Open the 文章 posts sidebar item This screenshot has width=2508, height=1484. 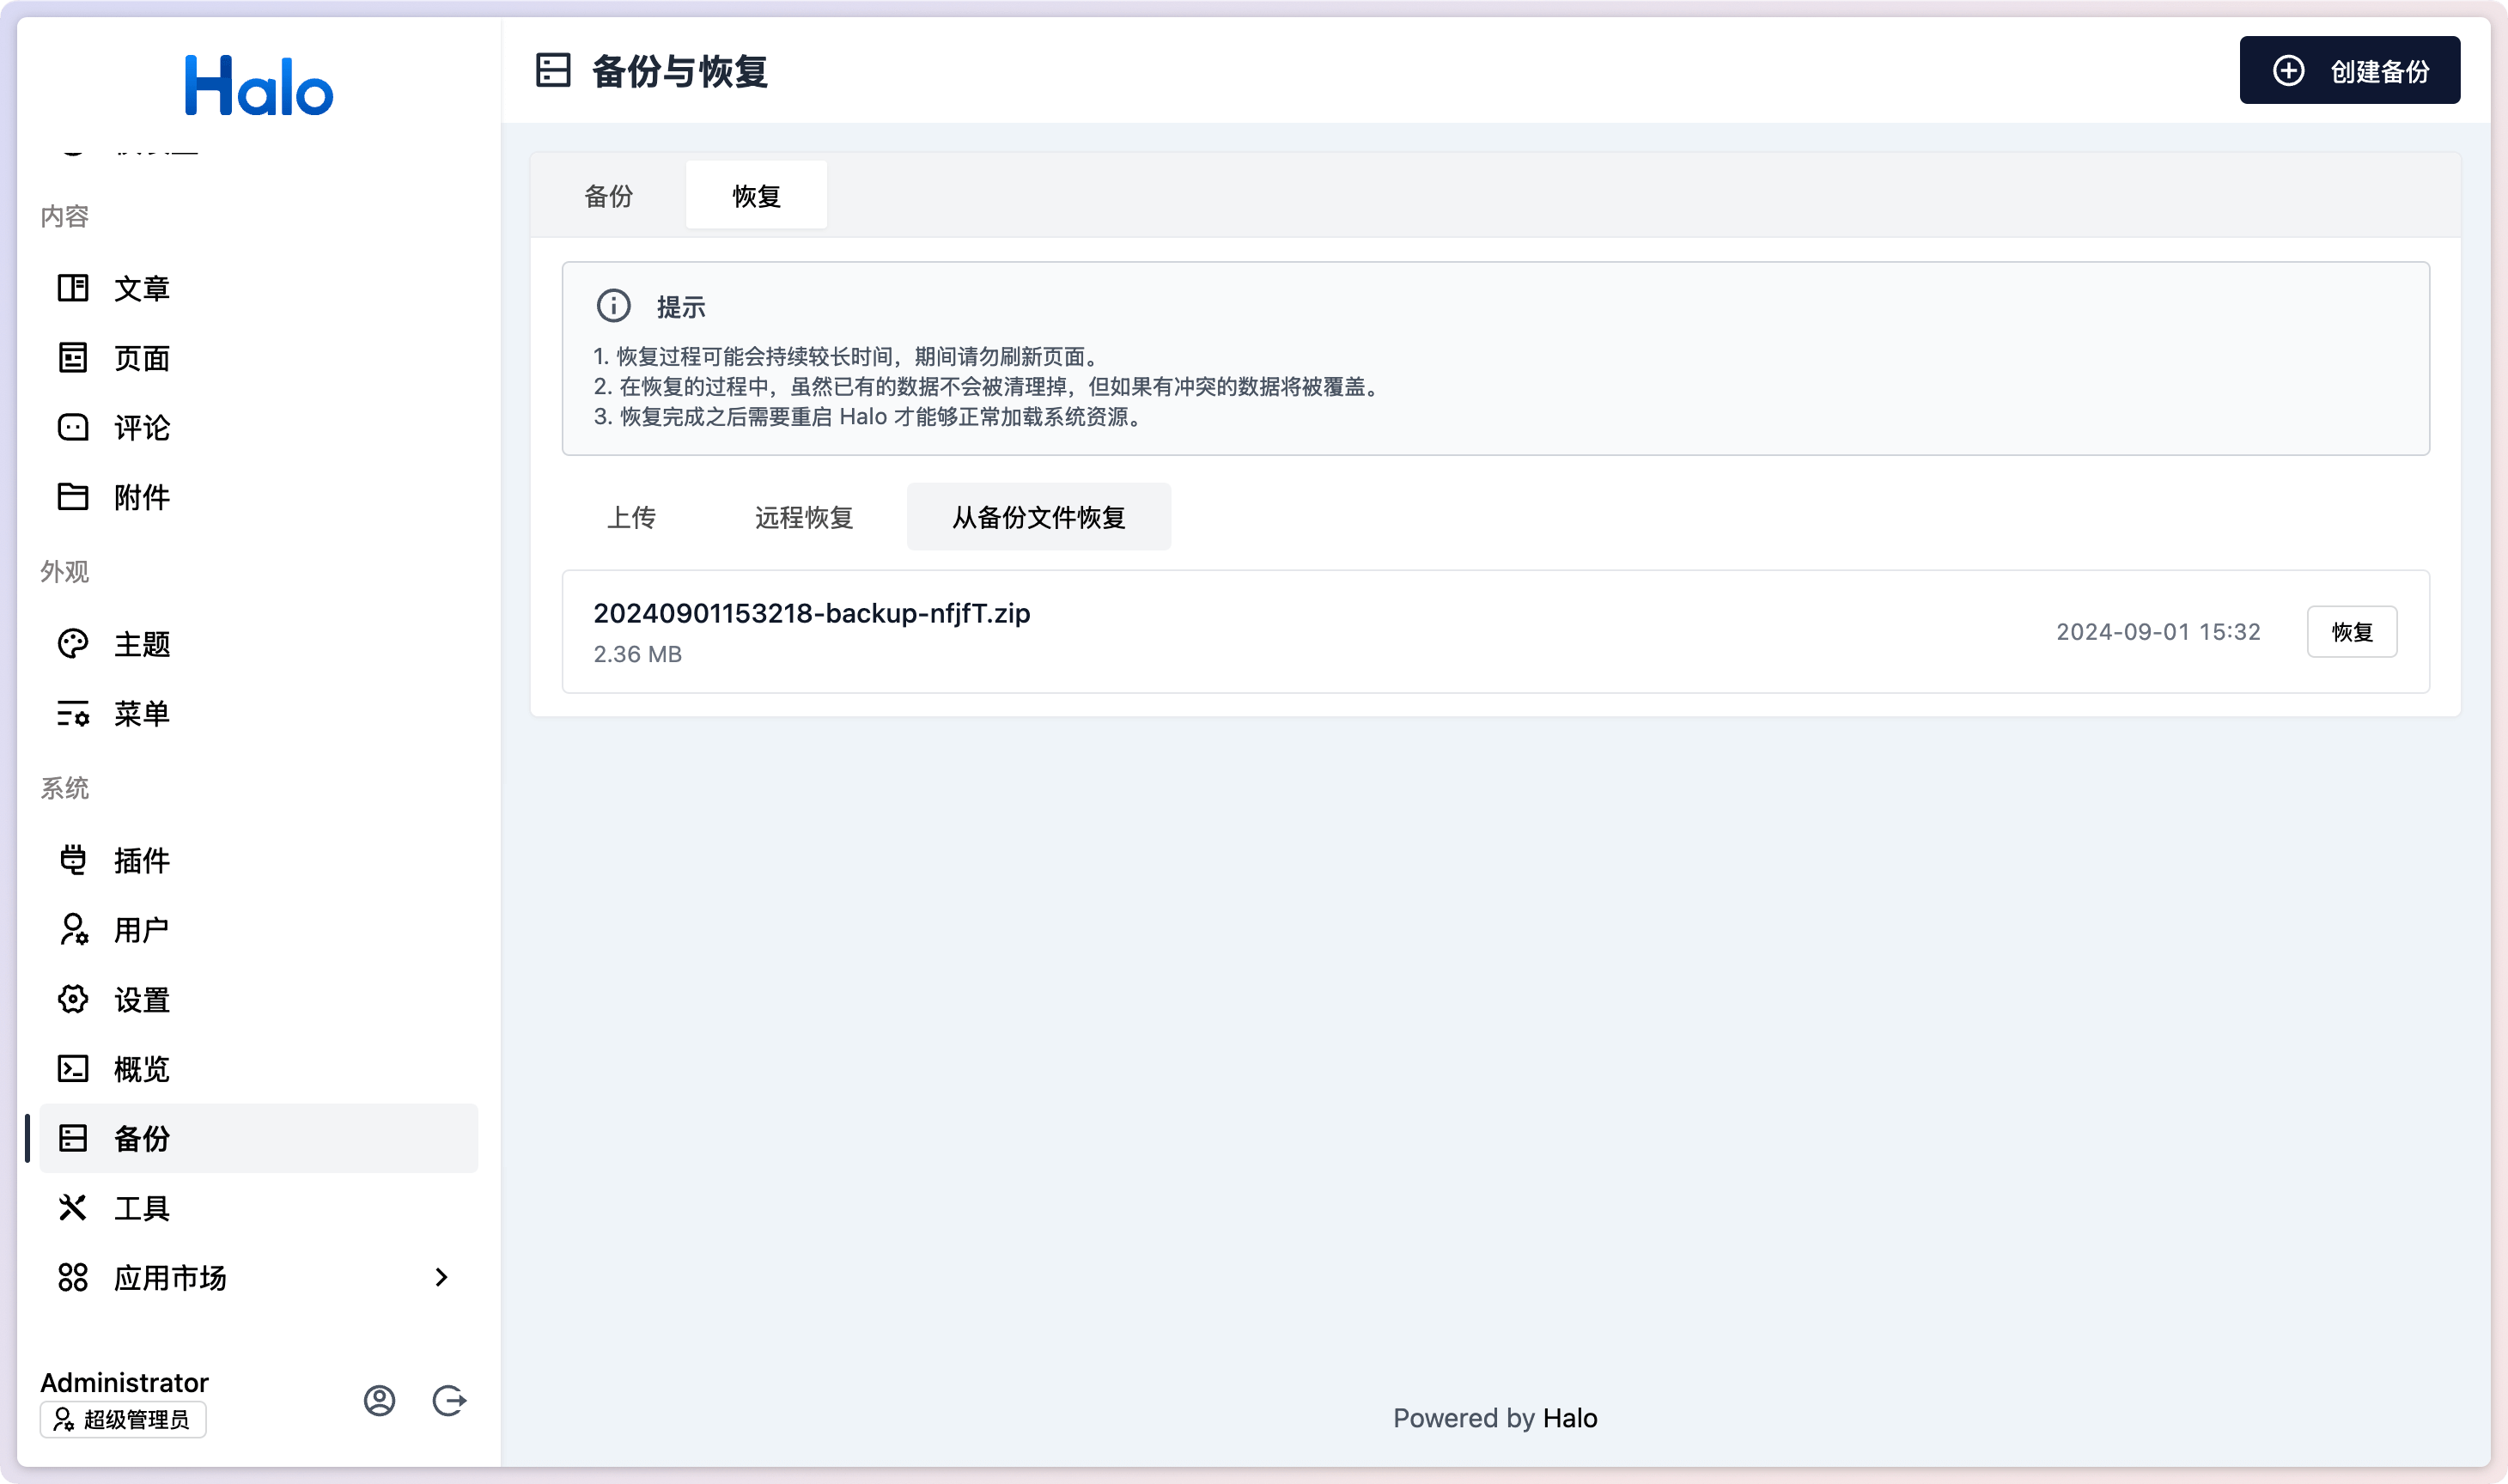pos(141,288)
